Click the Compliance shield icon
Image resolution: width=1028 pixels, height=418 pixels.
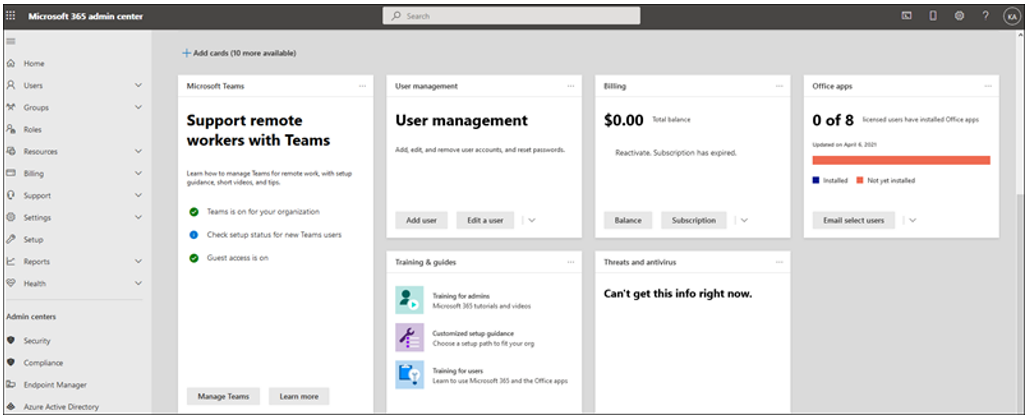click(x=10, y=362)
